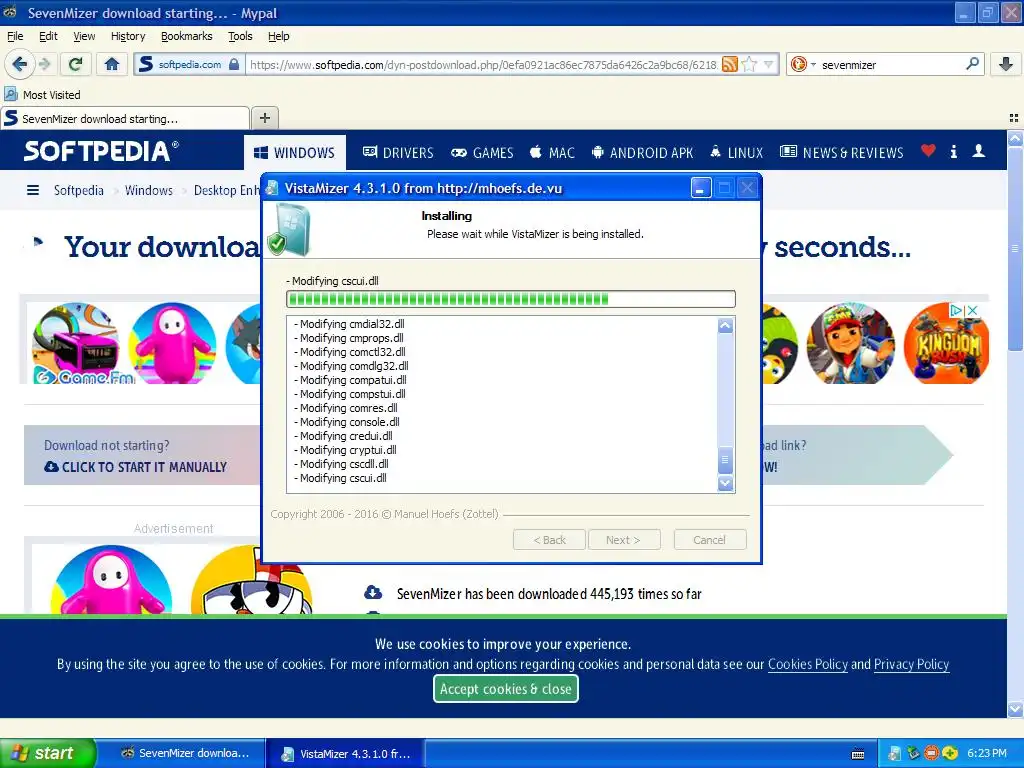Screen dimensions: 1024x768
Task: Click the search magnifier icon
Action: [972, 64]
